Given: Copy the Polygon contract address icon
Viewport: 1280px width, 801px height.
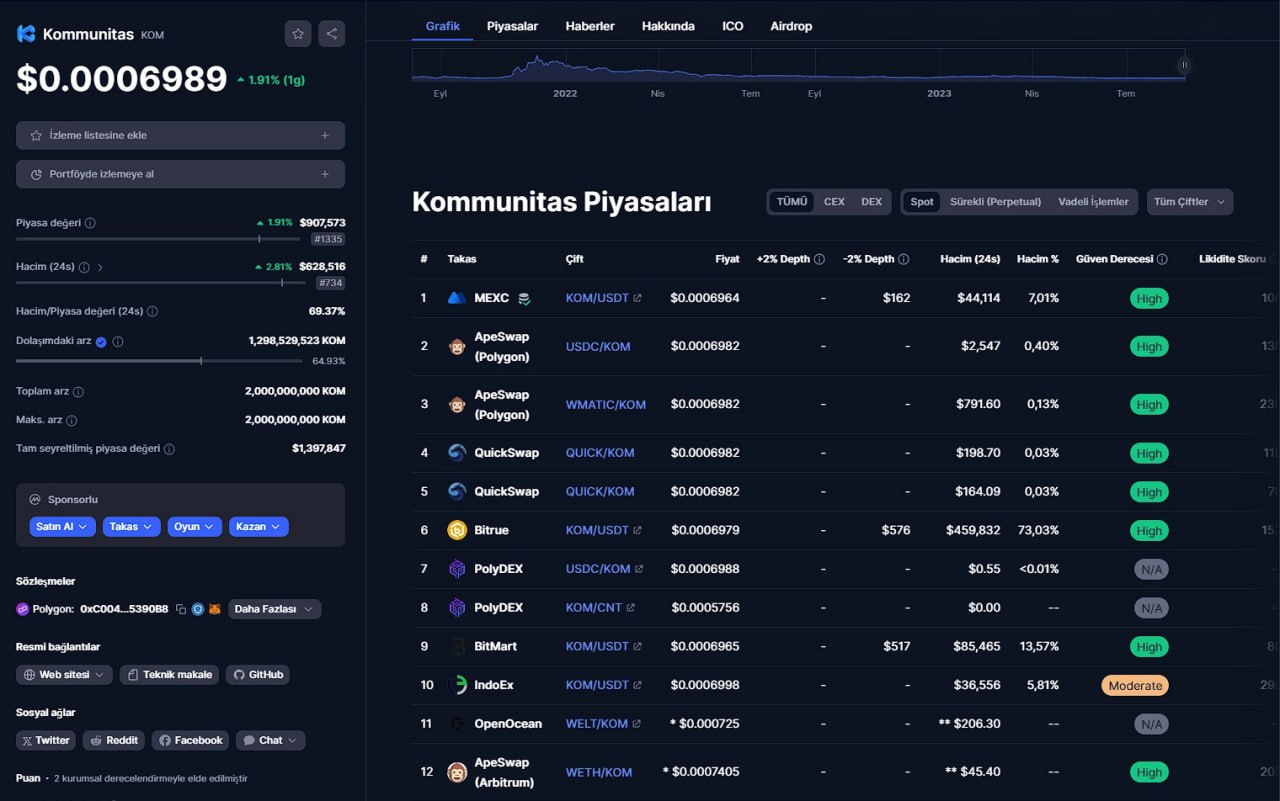Looking at the screenshot, I should tap(181, 609).
